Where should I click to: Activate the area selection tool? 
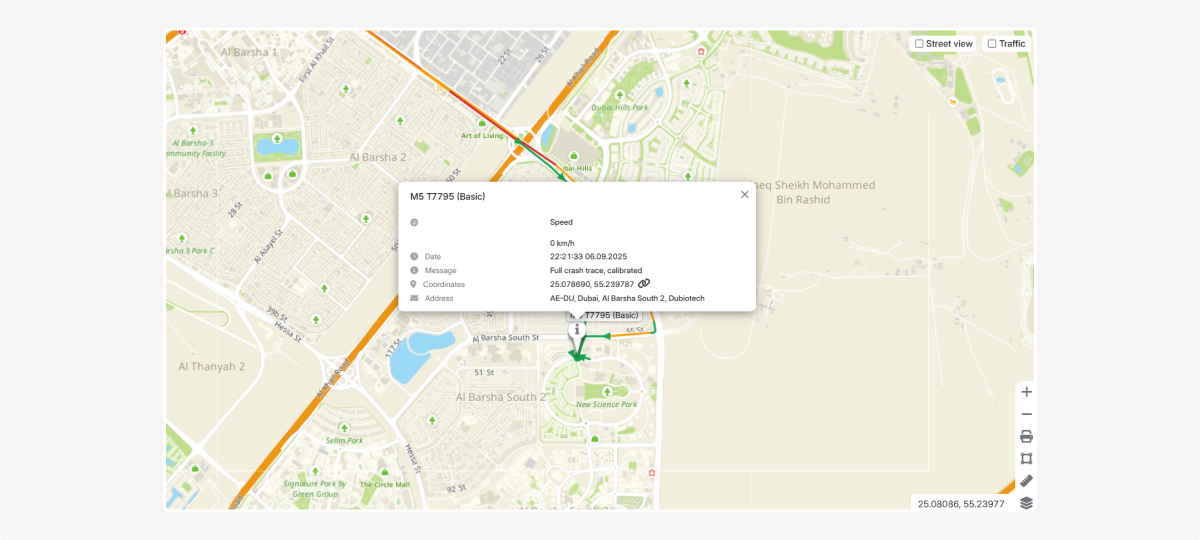(1026, 458)
